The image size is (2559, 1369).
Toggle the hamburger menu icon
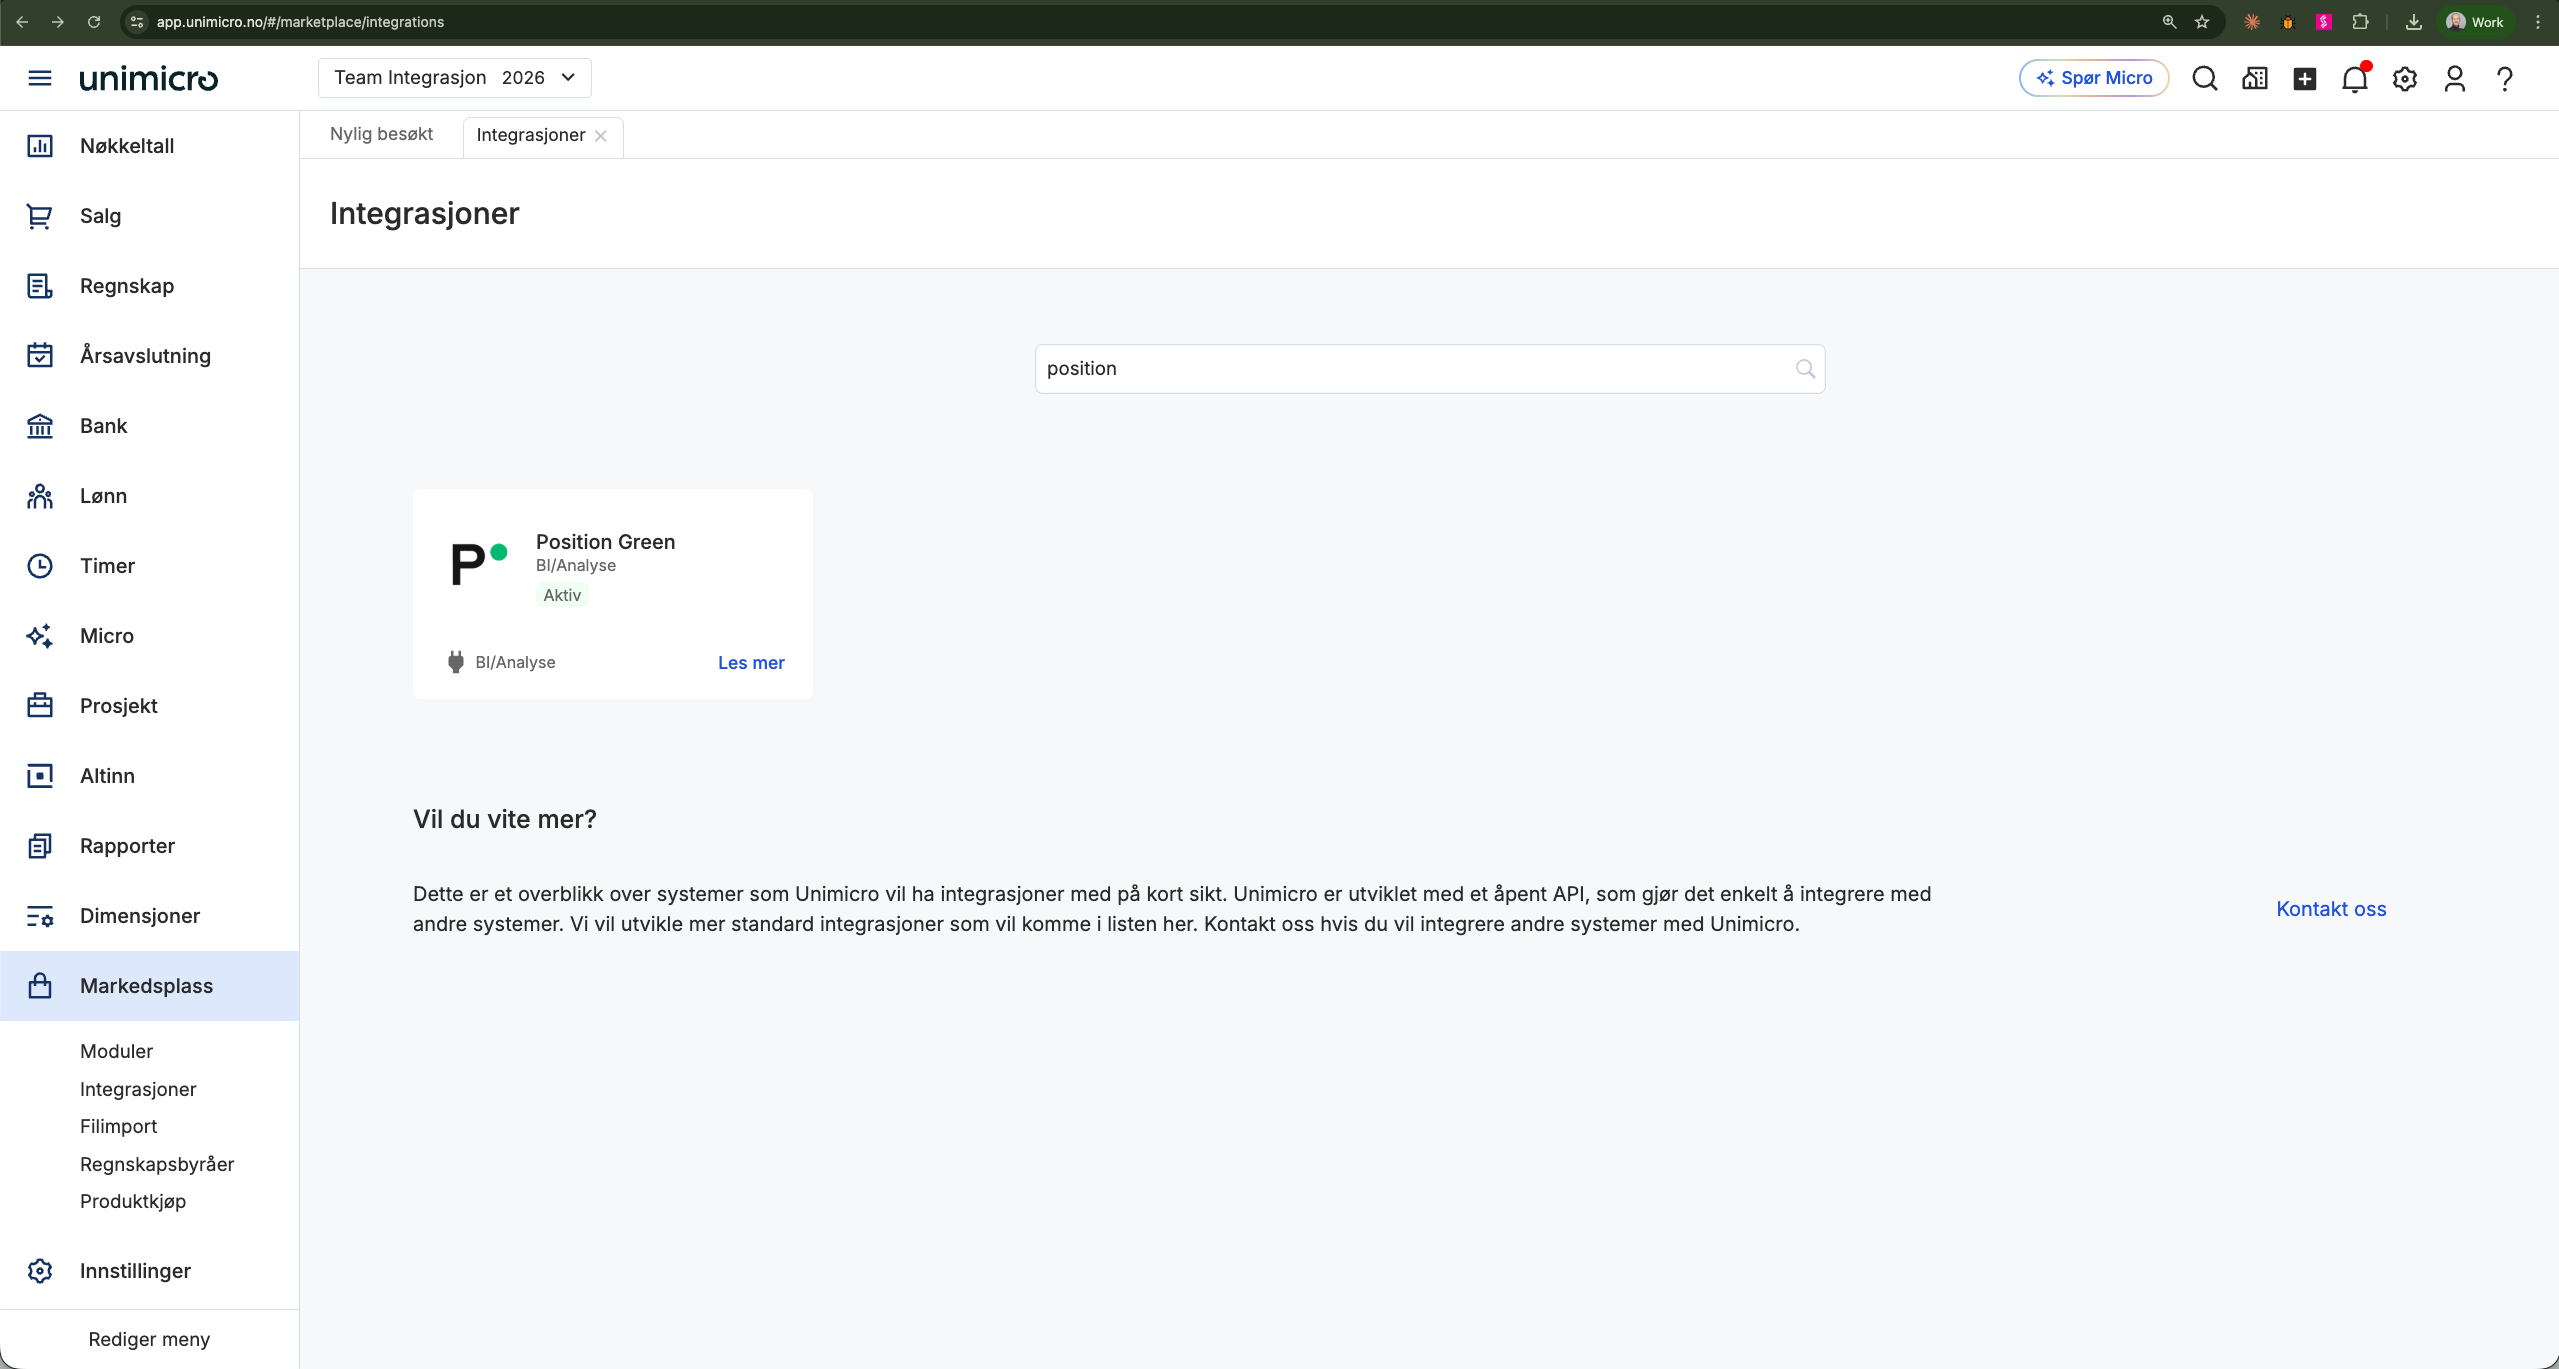40,78
